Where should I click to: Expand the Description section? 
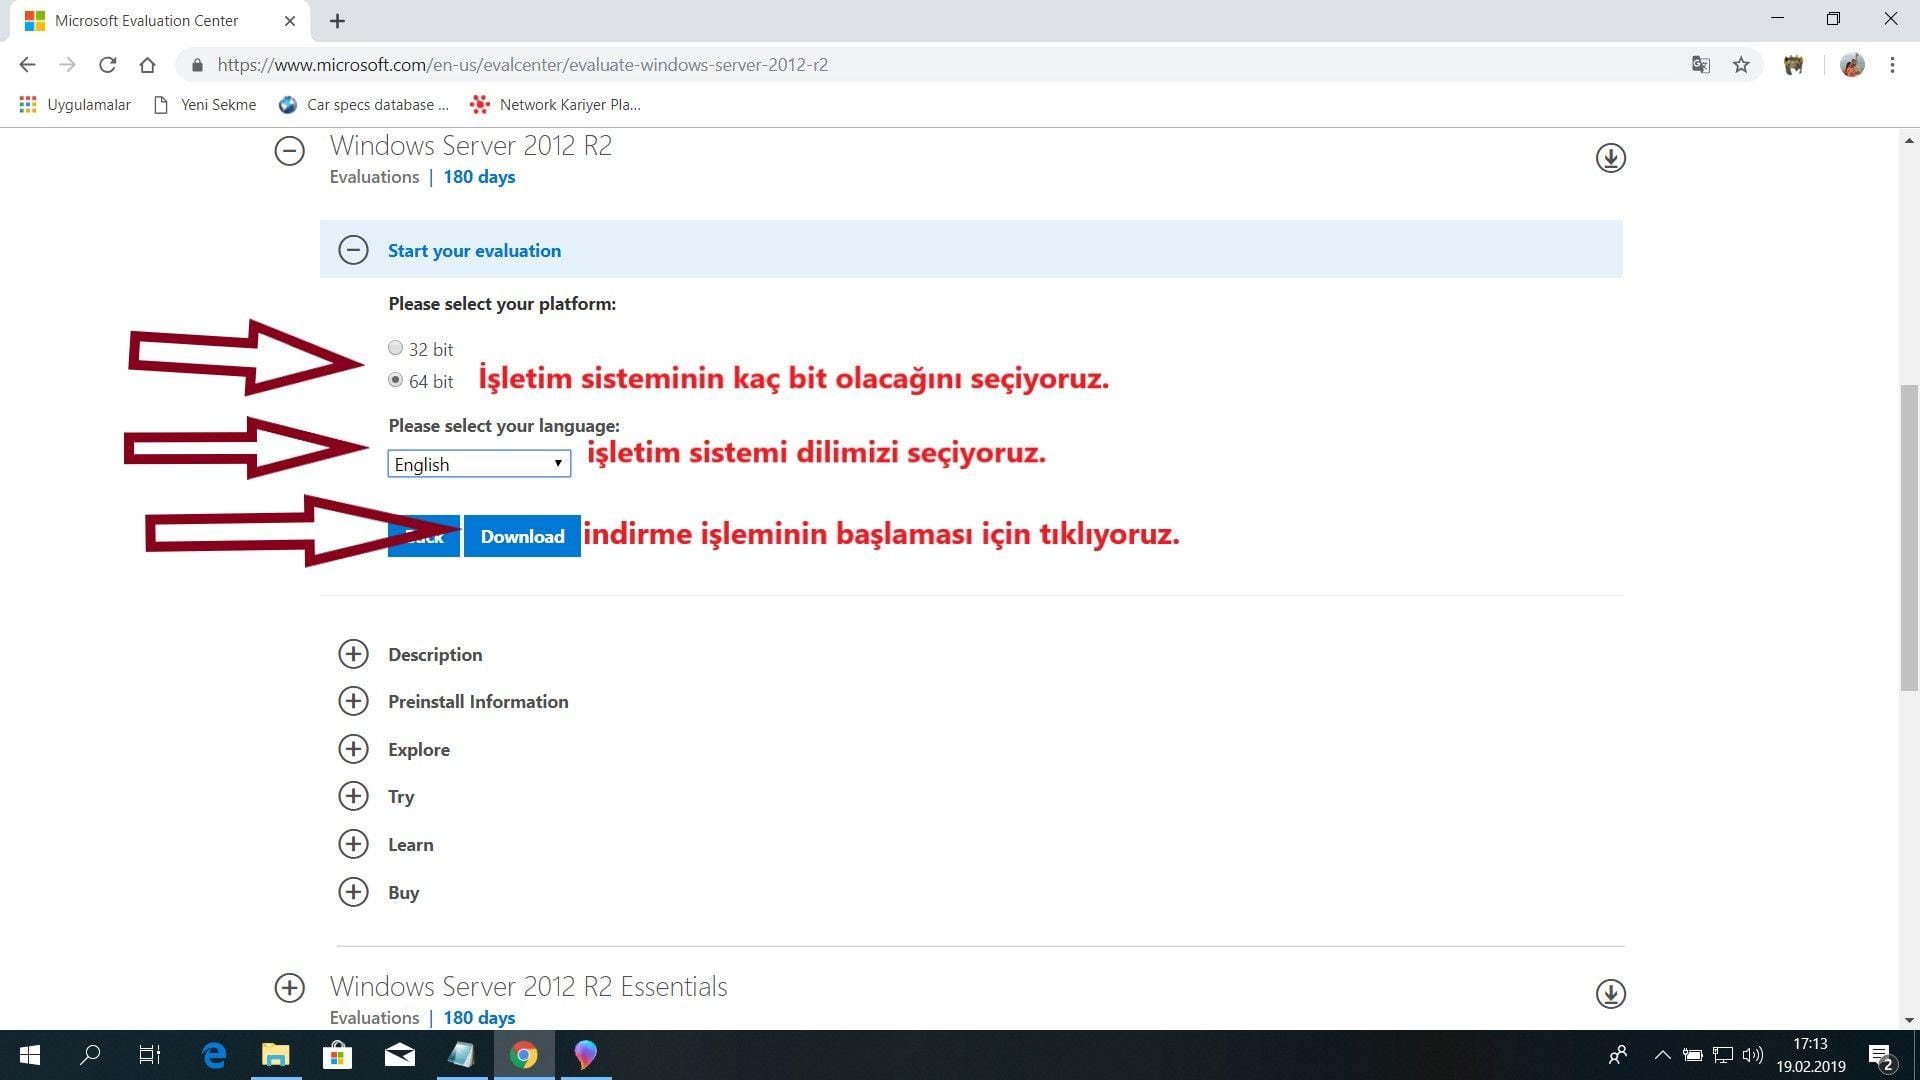point(353,654)
